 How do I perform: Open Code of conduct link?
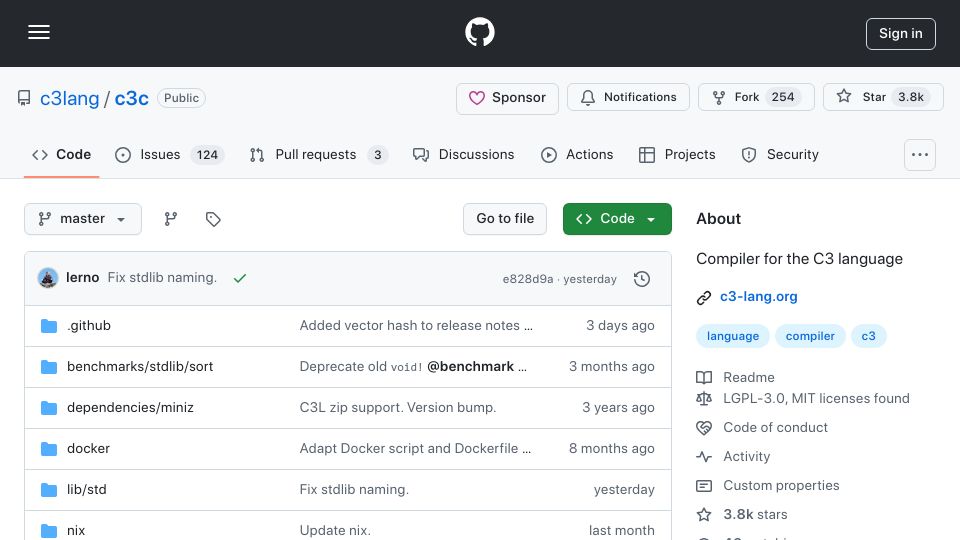pyautogui.click(x=775, y=427)
